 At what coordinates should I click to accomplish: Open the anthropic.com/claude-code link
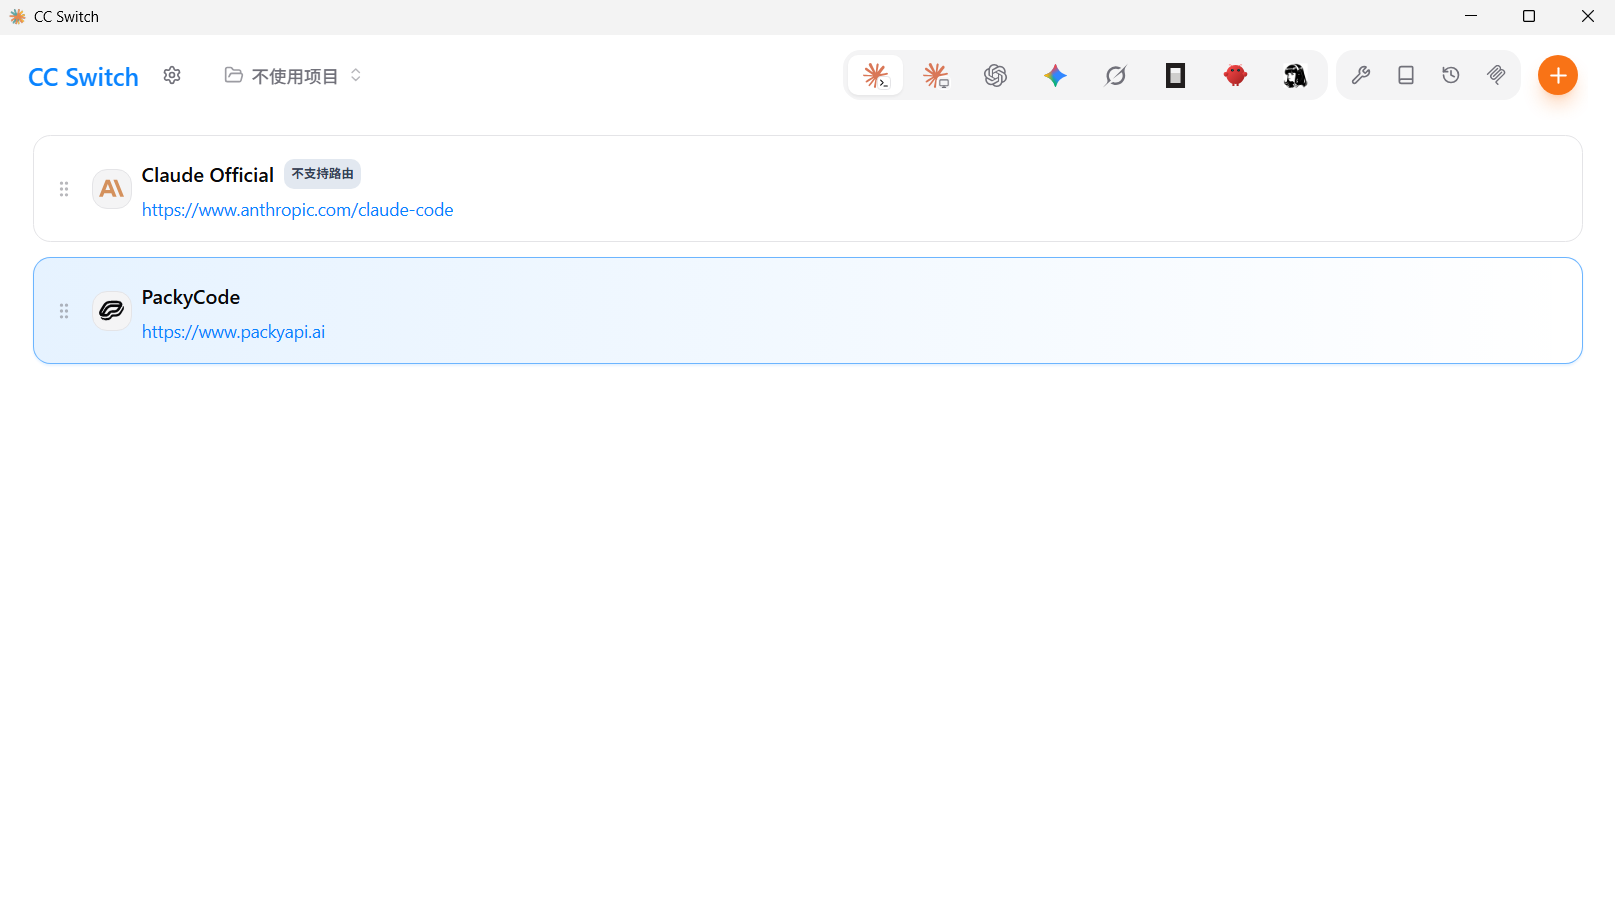point(298,210)
